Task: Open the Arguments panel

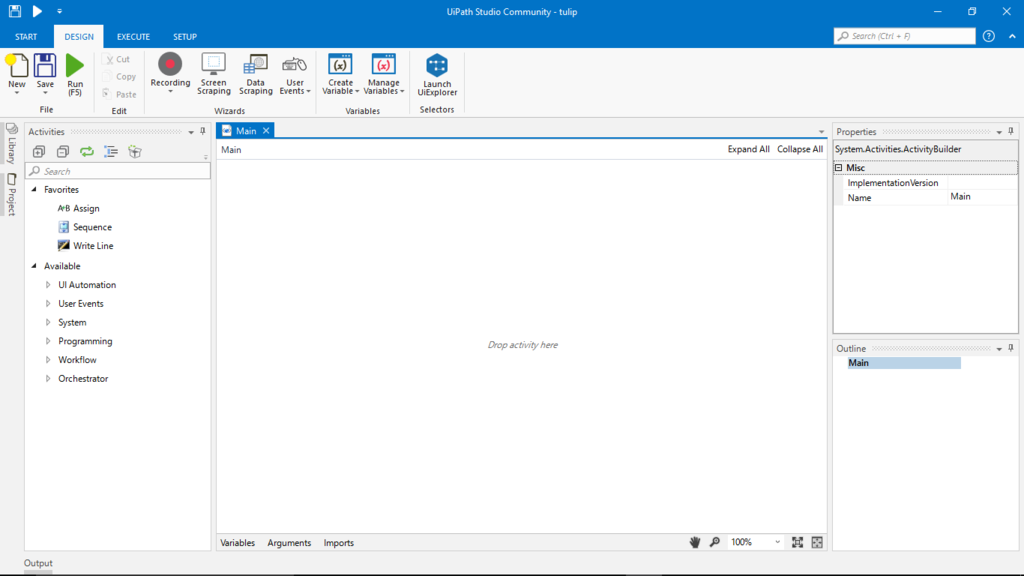Action: click(x=289, y=543)
